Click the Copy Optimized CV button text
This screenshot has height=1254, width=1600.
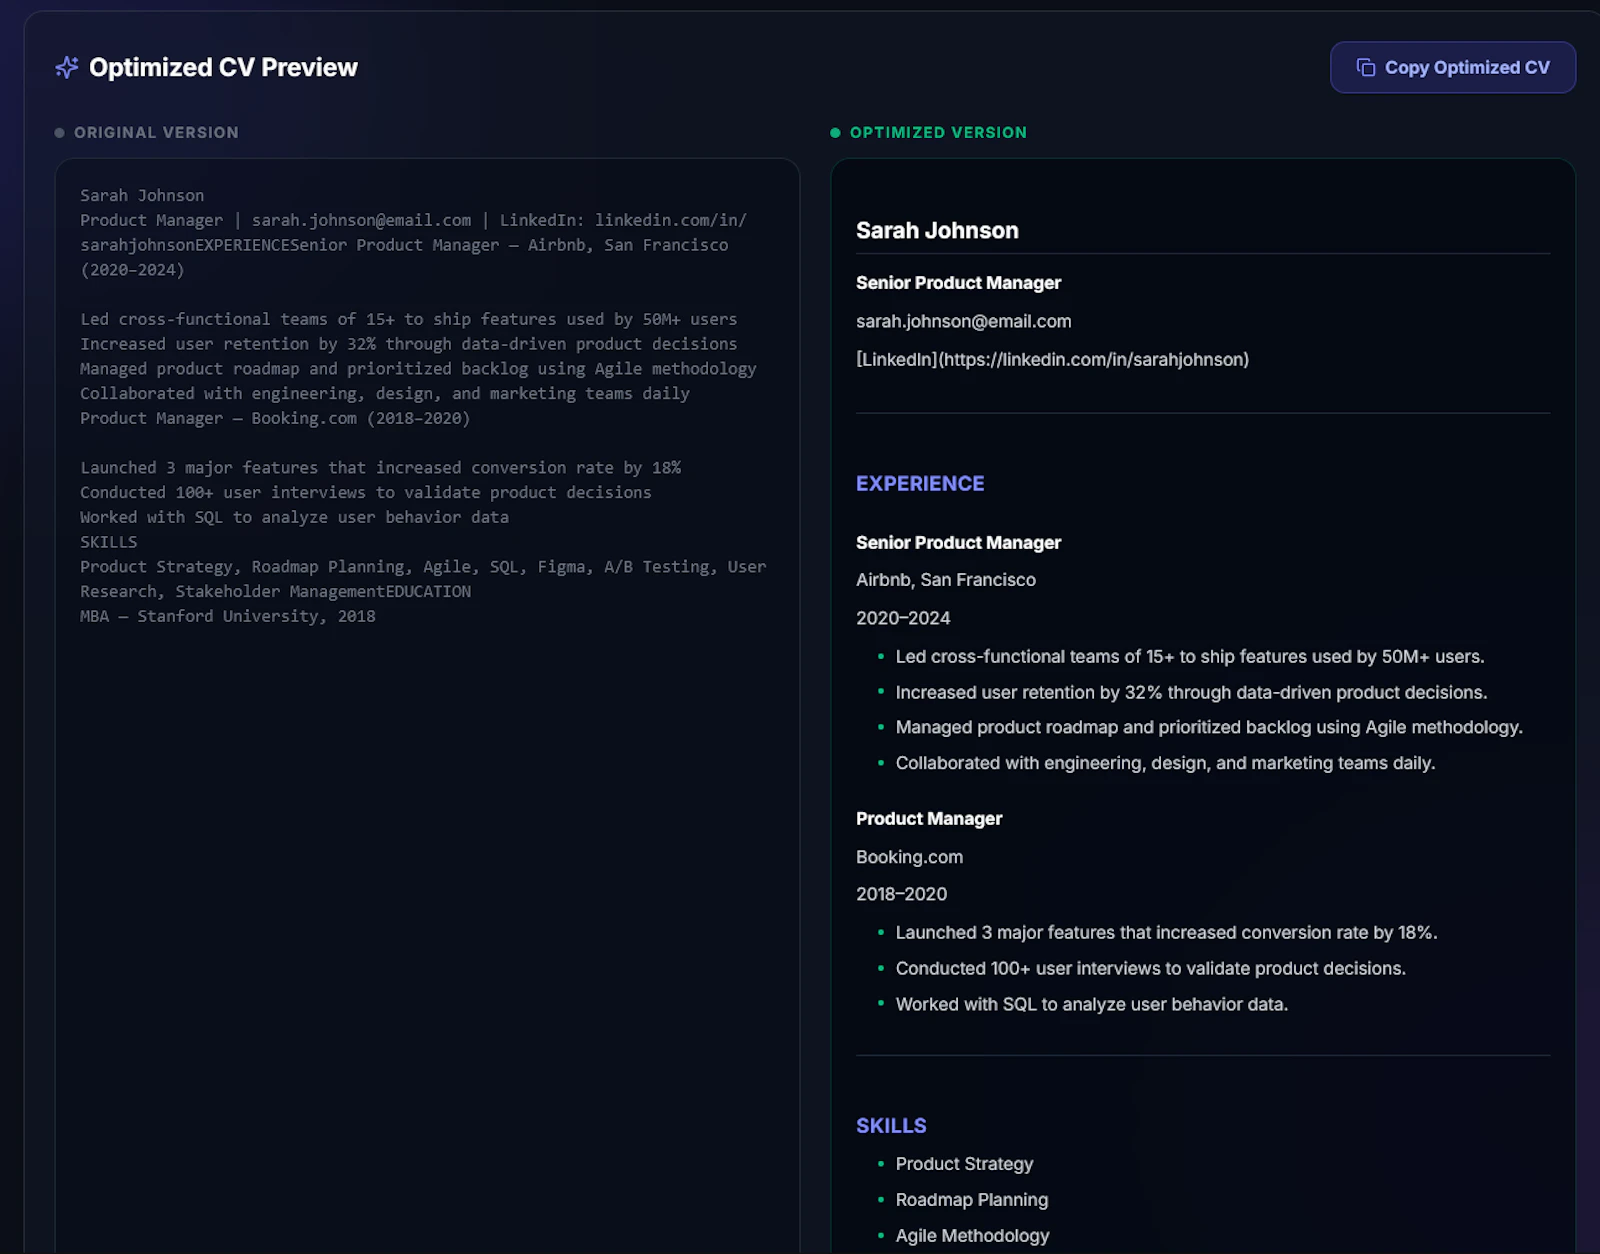click(x=1467, y=67)
